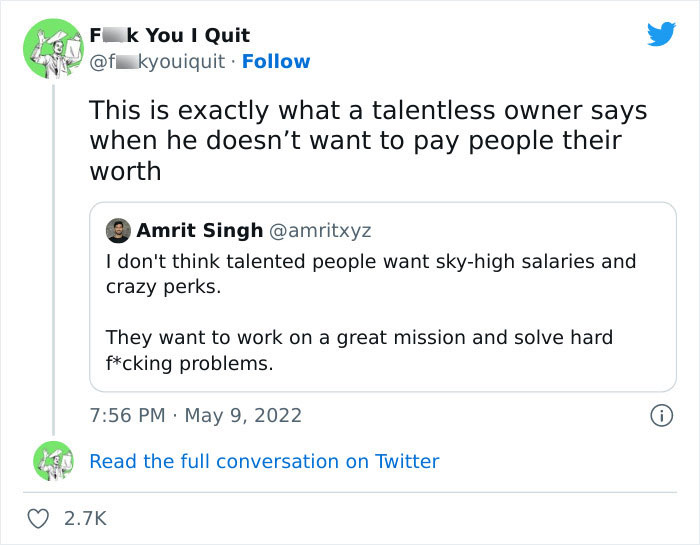Click avatar beside Read the full conversation
Screen dimensions: 700x545
click(54, 461)
